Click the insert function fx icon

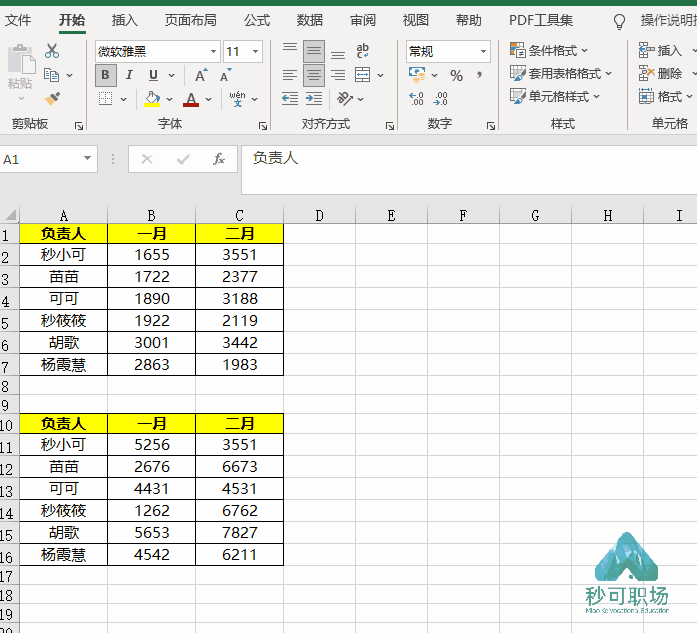tap(219, 159)
